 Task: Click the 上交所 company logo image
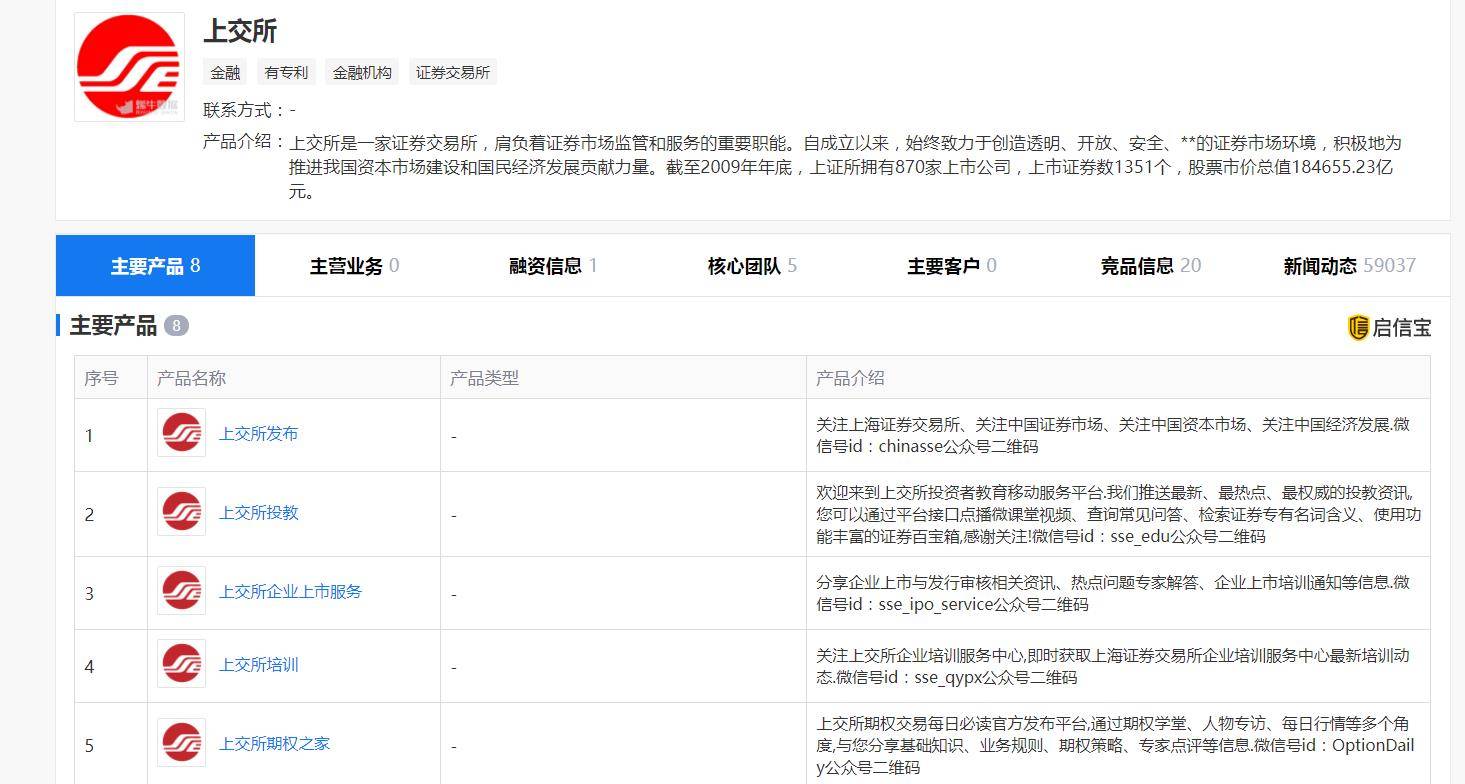tap(129, 67)
